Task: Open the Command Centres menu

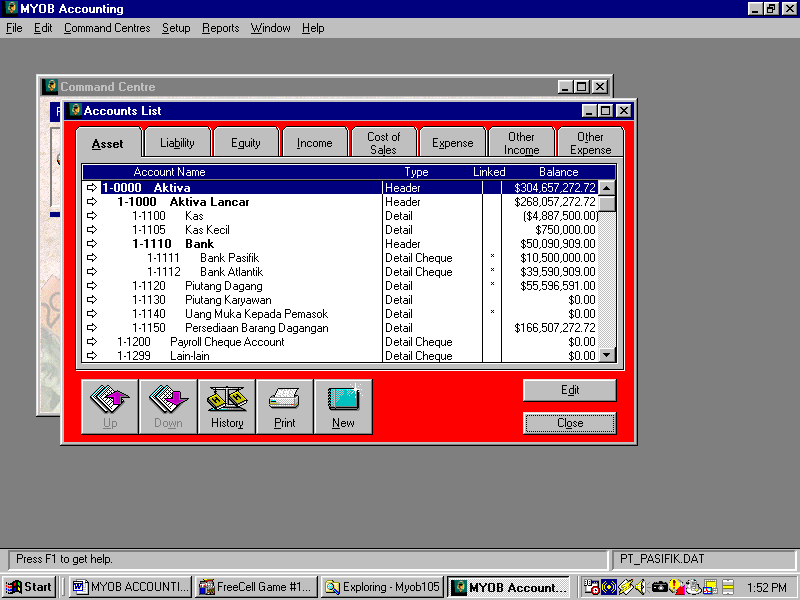Action: coord(107,28)
